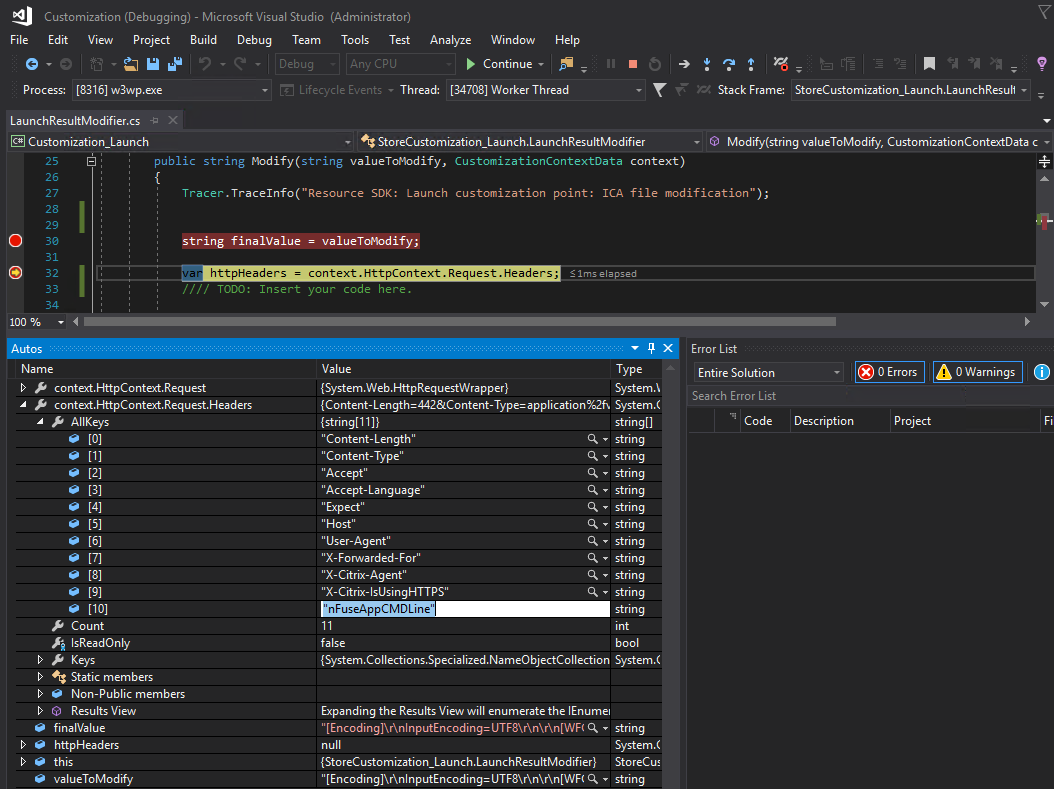Select the LaunchResultModifier.cs tab
The image size is (1054, 789).
pos(74,121)
